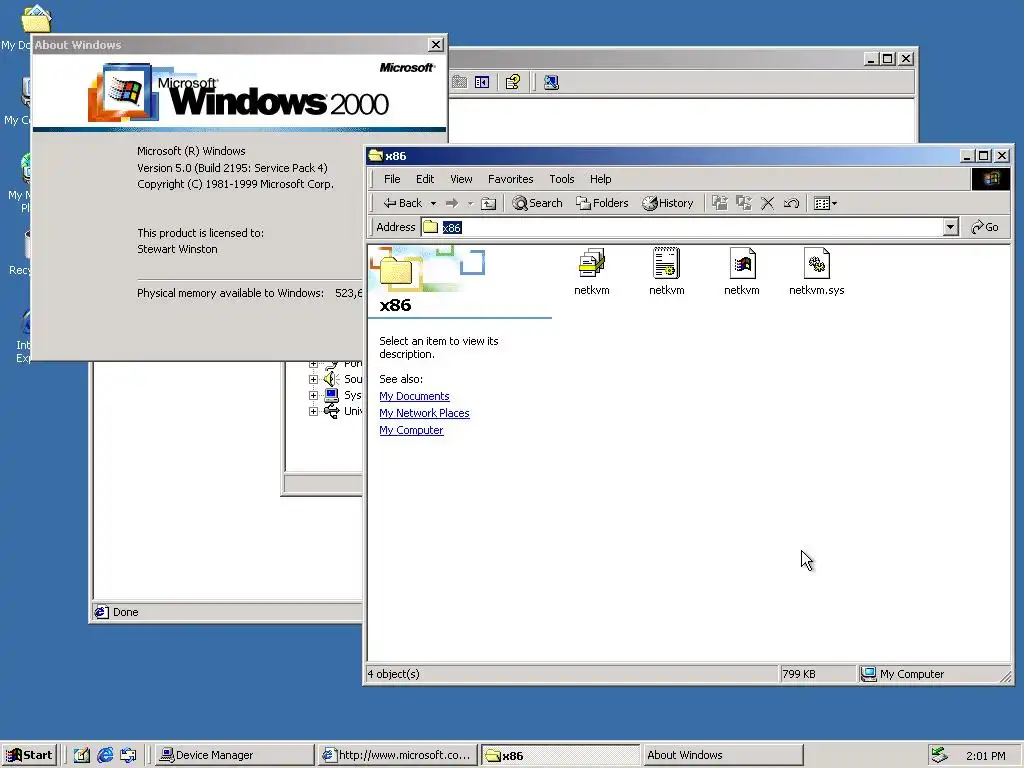Follow the My Documents link
Image resolution: width=1024 pixels, height=768 pixels.
(414, 396)
